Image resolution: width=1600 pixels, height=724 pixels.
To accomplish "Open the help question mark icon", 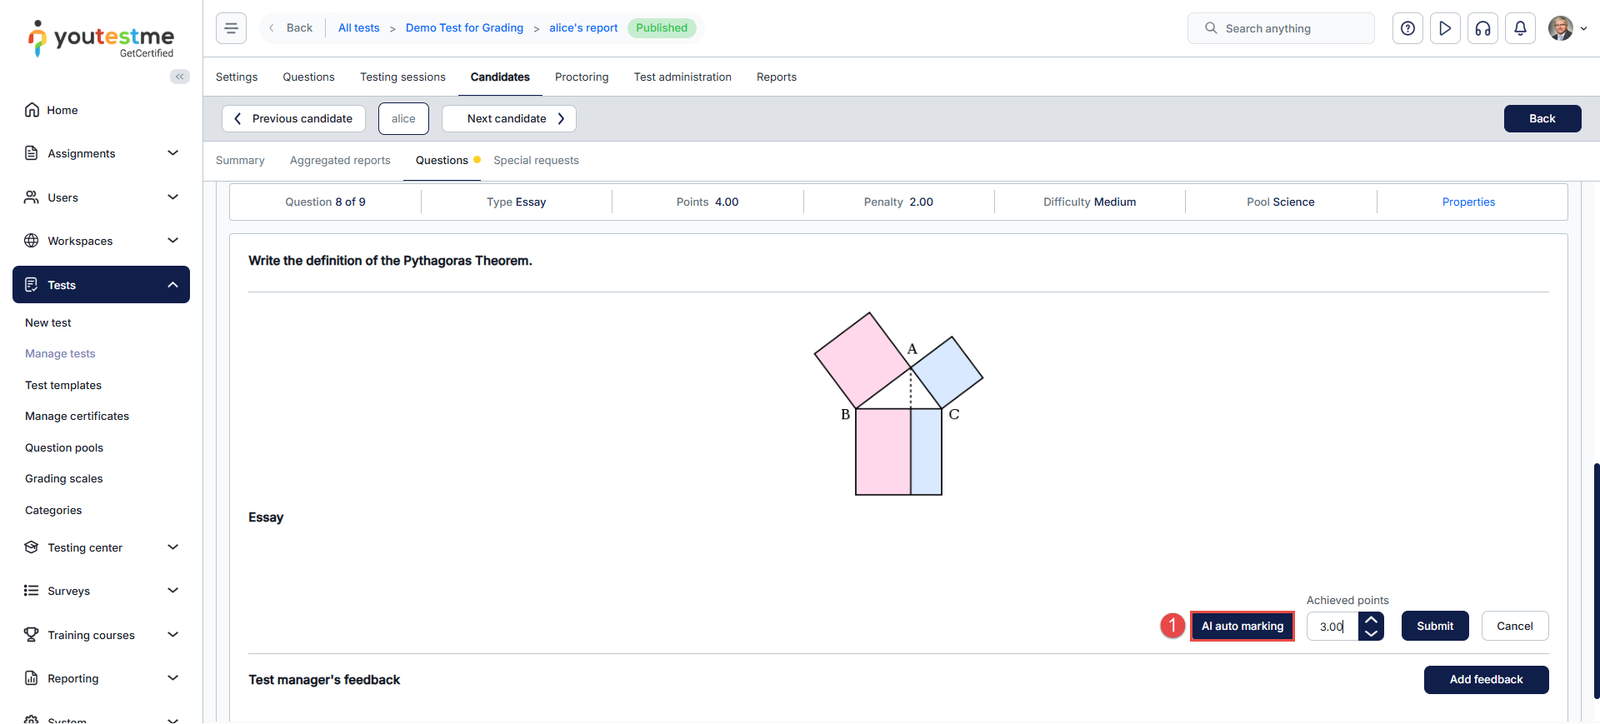I will point(1408,28).
